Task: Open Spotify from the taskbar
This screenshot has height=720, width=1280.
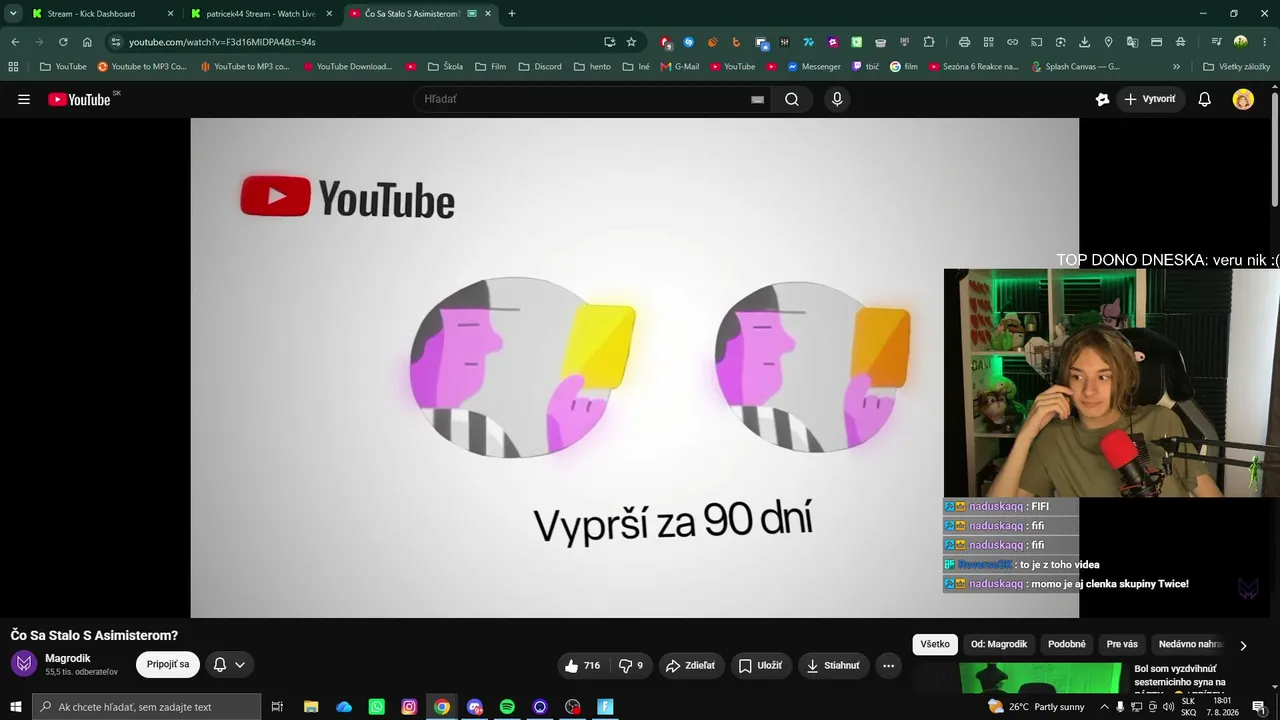Action: click(507, 707)
